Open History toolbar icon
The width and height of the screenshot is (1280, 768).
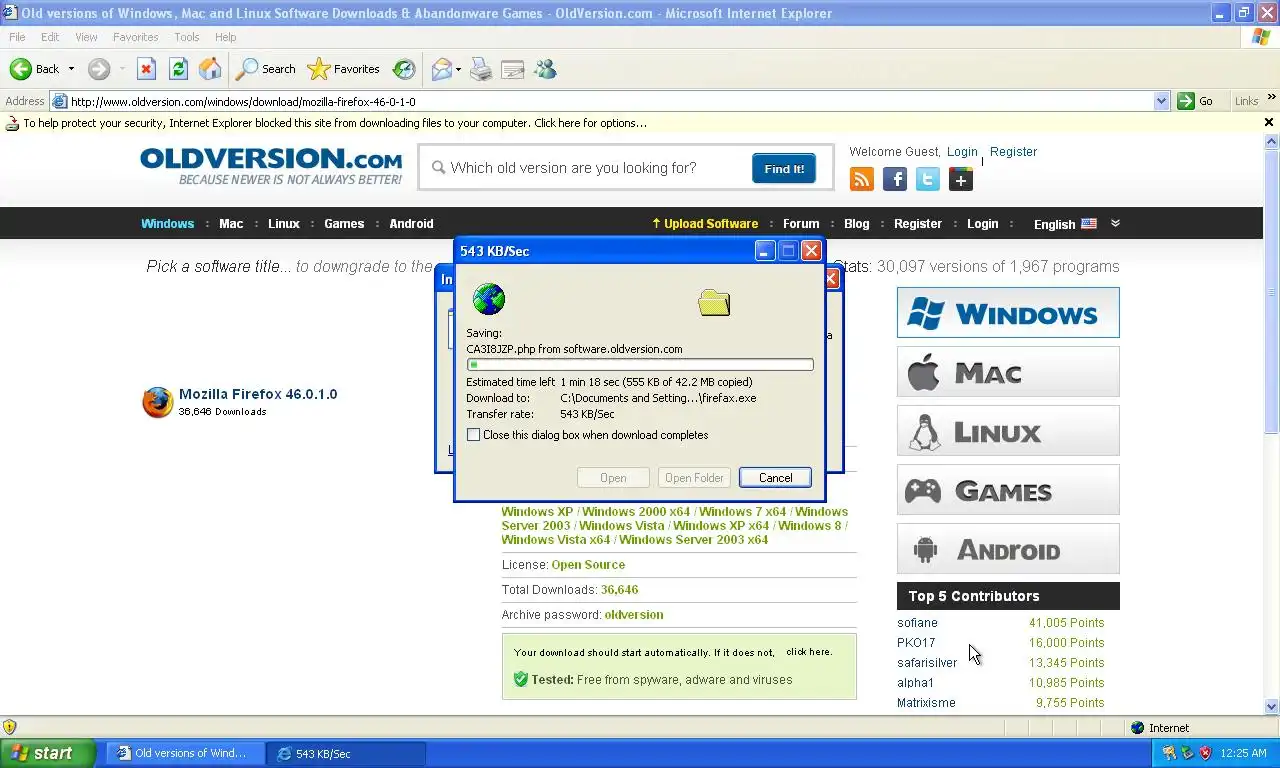404,69
